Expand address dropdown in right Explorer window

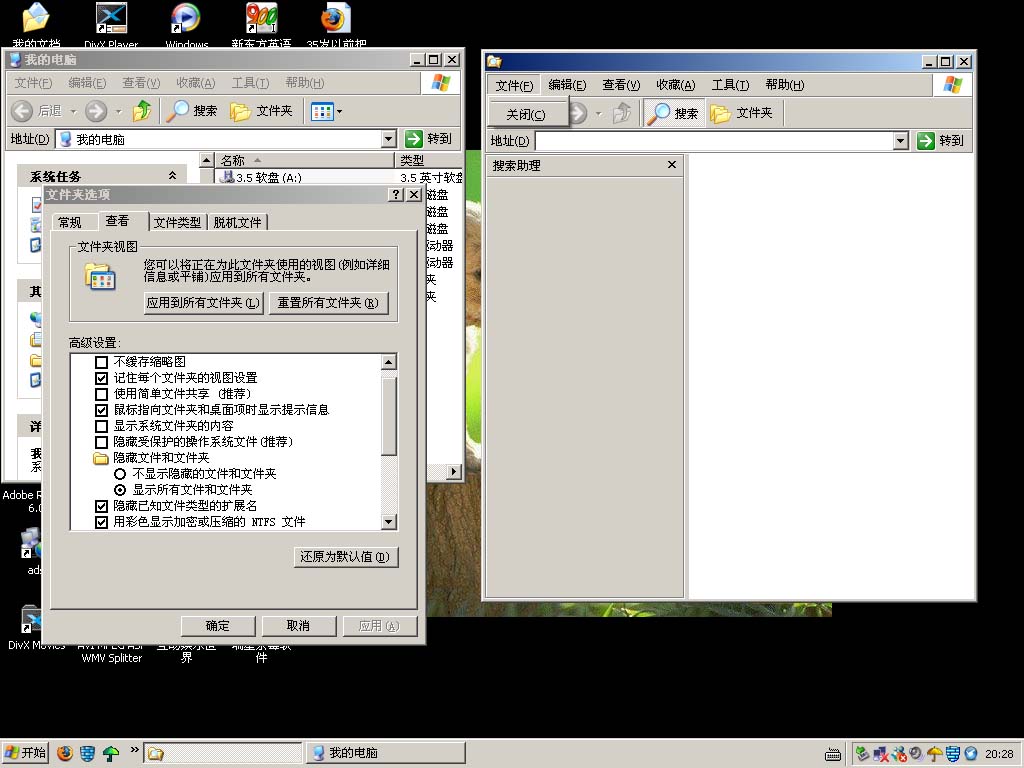(901, 140)
